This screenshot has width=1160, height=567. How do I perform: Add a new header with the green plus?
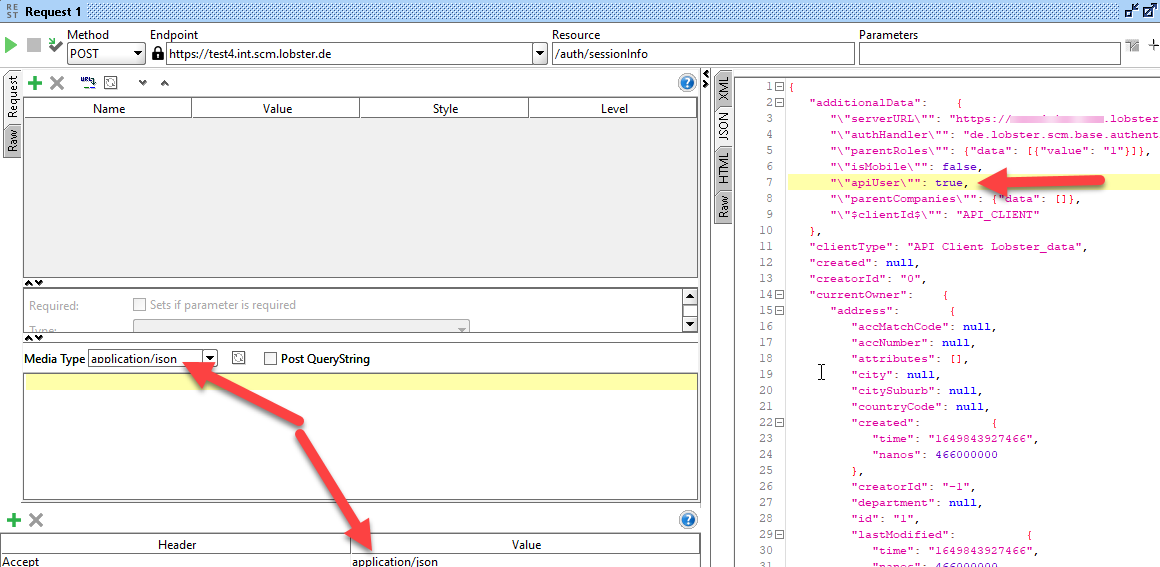(x=13, y=520)
